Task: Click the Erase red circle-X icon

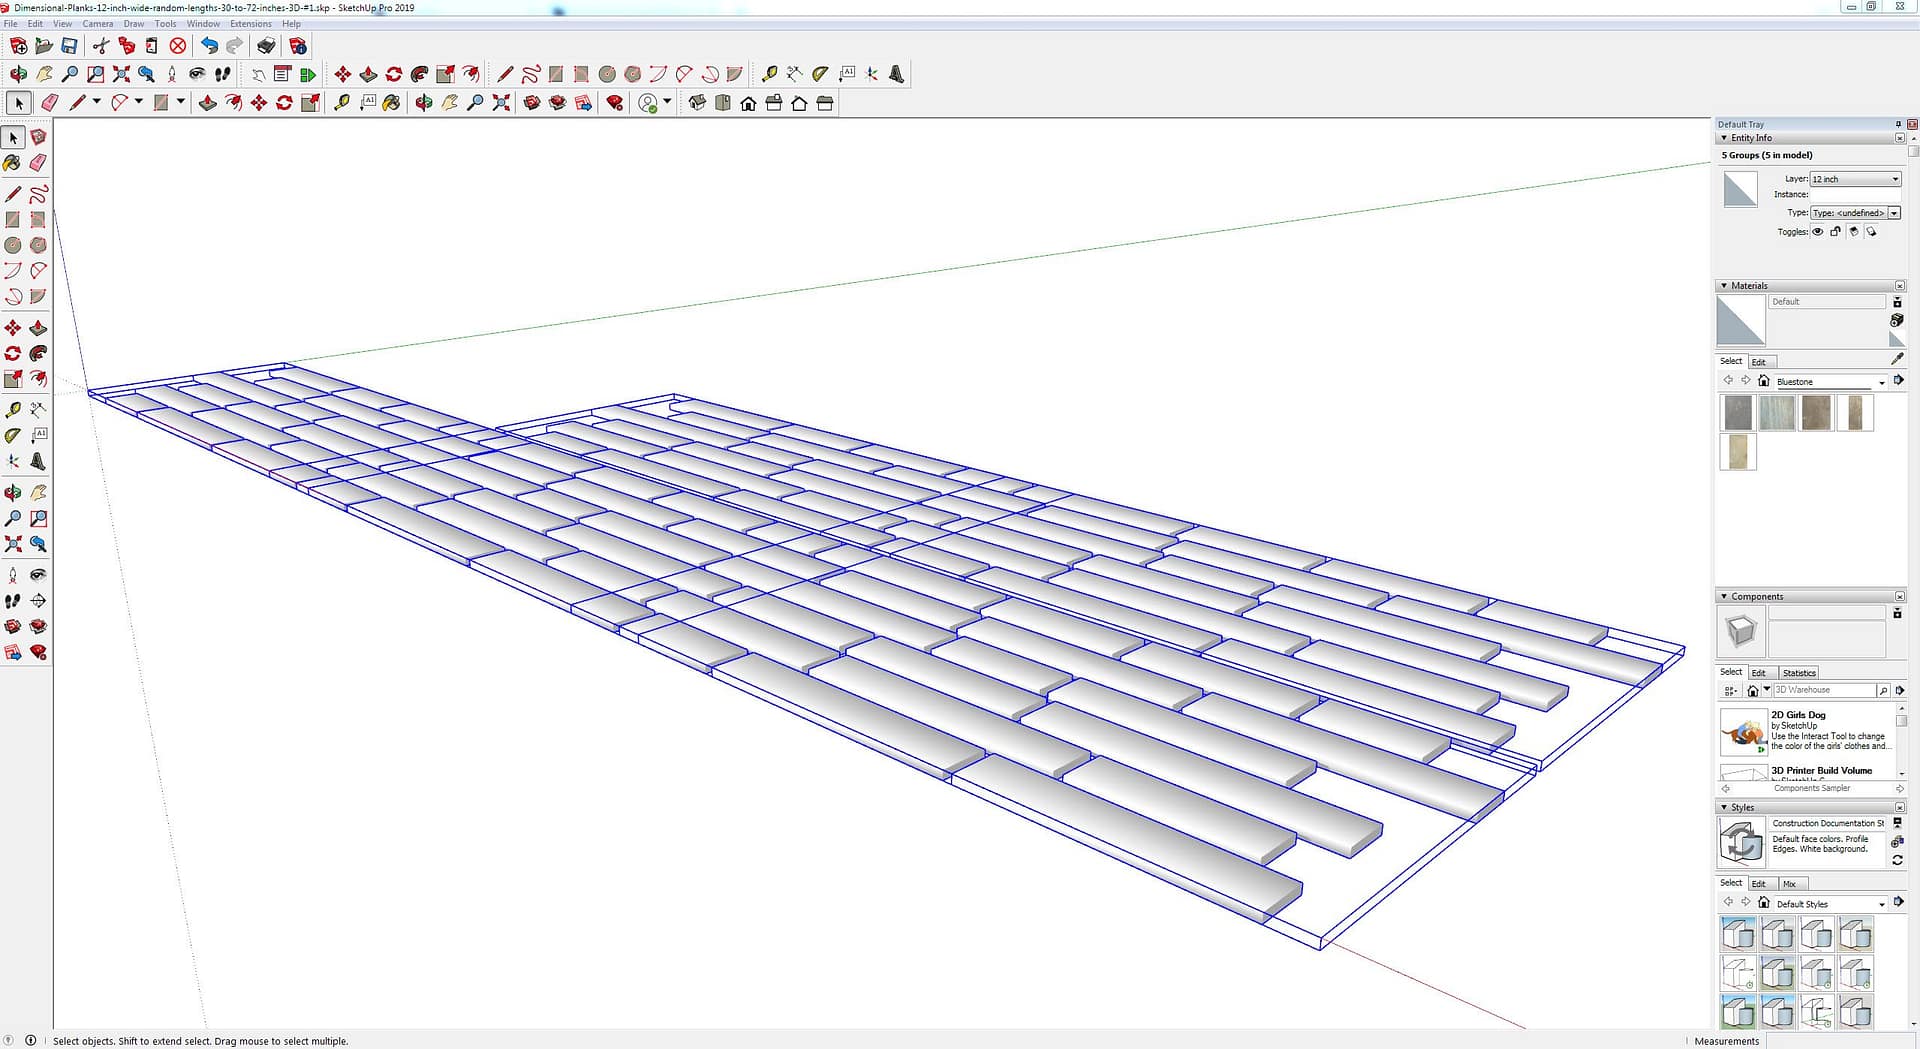Action: (x=177, y=46)
